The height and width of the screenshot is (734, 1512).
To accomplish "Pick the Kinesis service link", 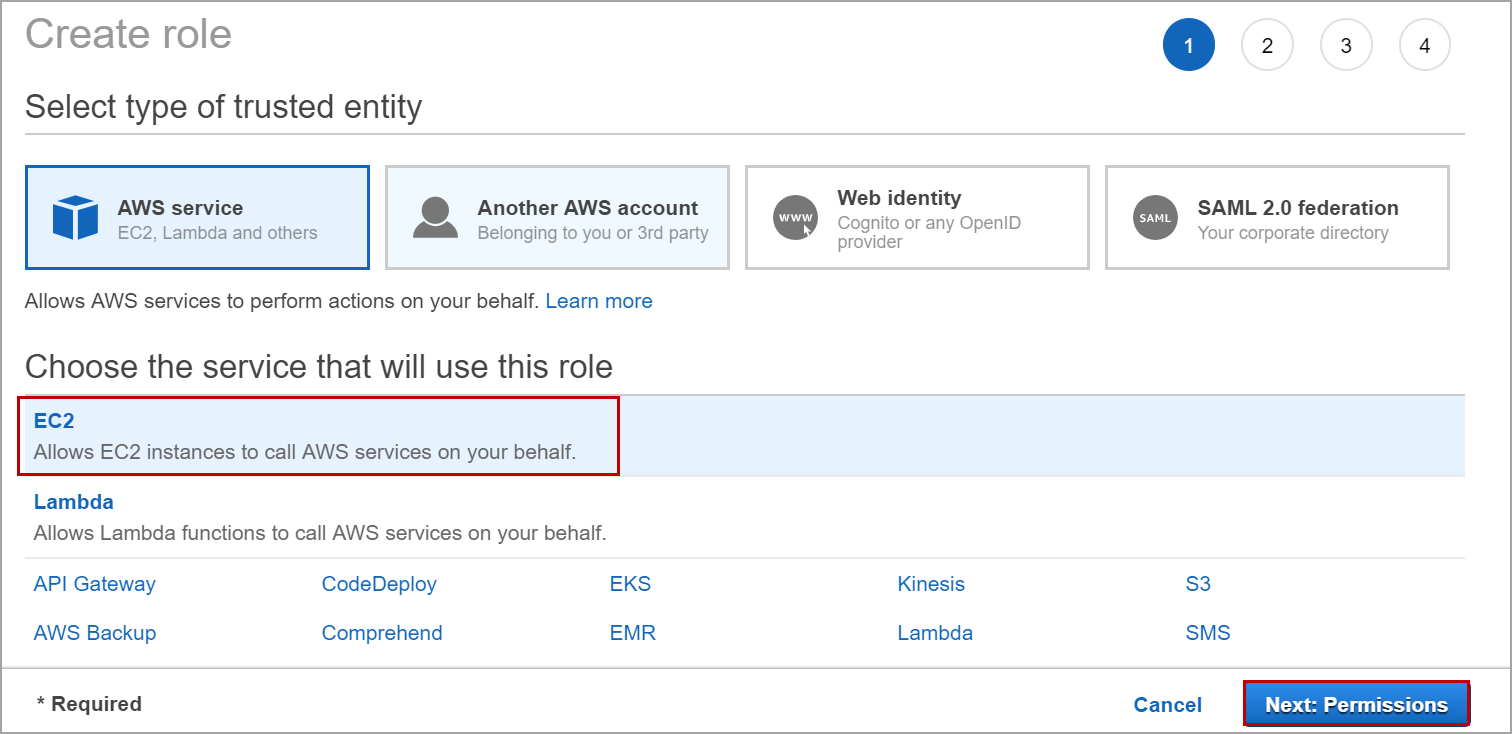I will (931, 584).
